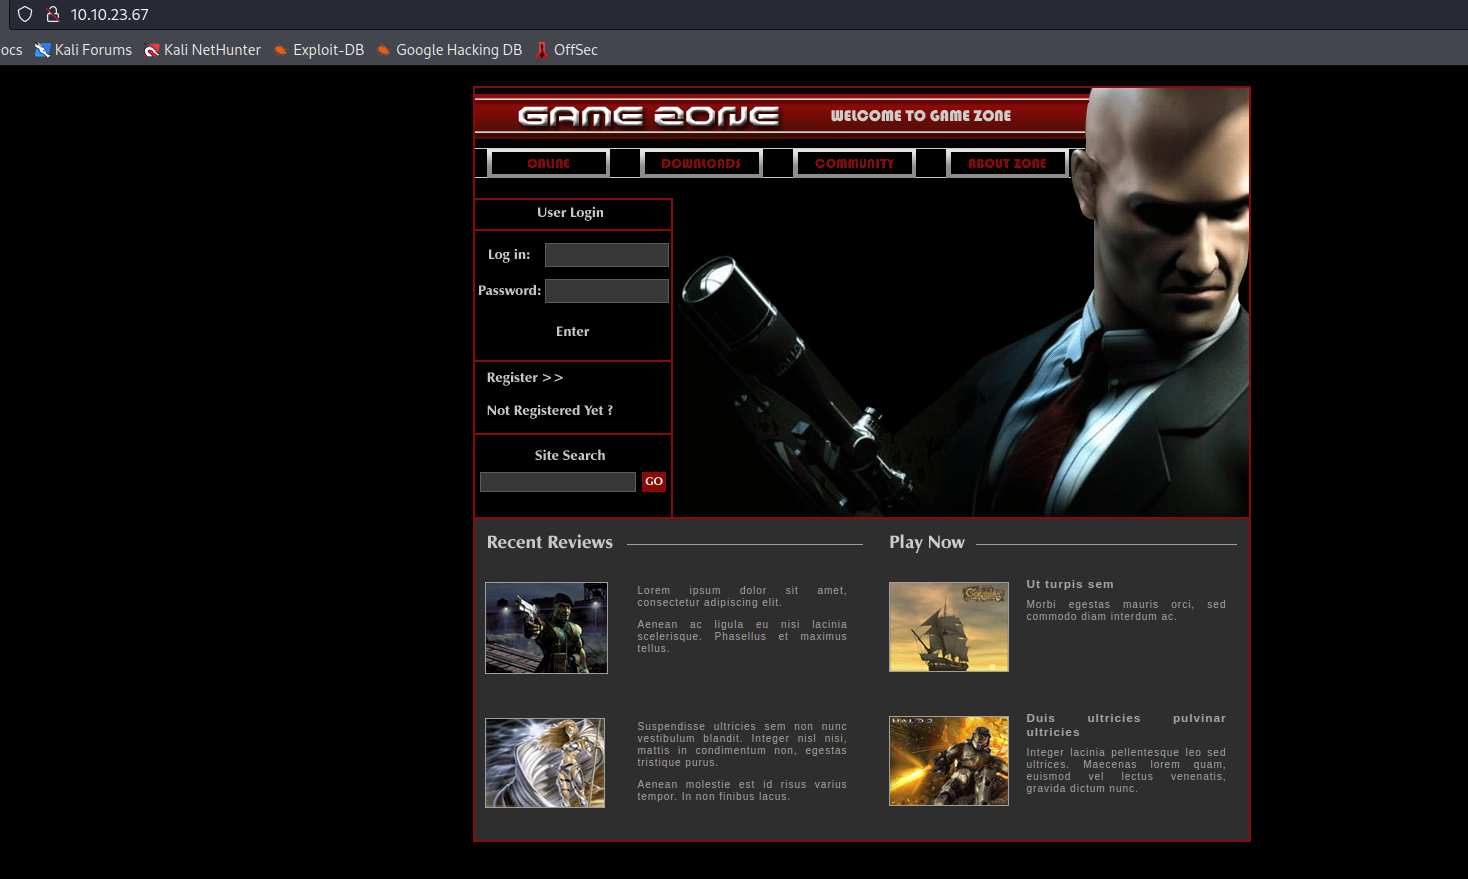Click the Site Search text field
This screenshot has width=1468, height=879.
pos(558,482)
